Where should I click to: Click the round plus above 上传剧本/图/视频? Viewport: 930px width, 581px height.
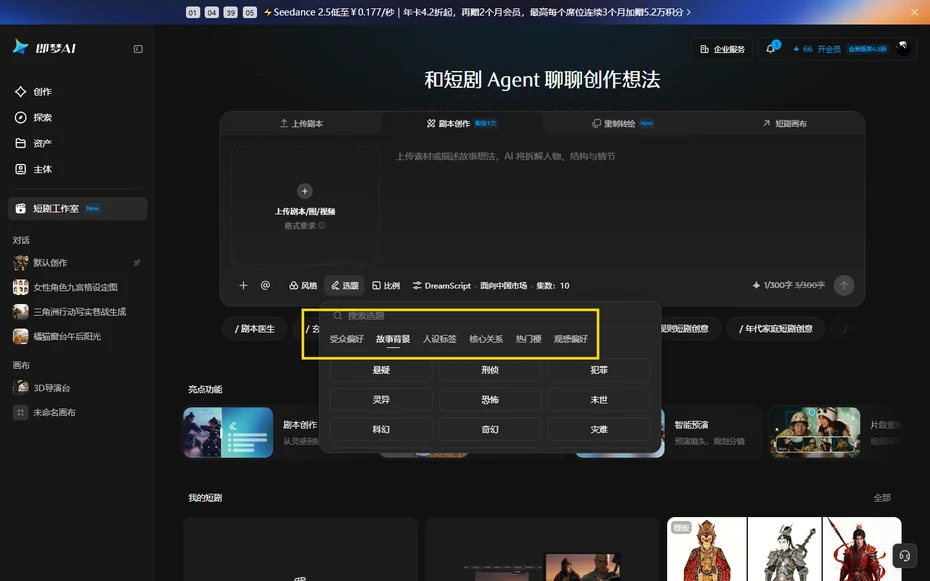(x=304, y=191)
